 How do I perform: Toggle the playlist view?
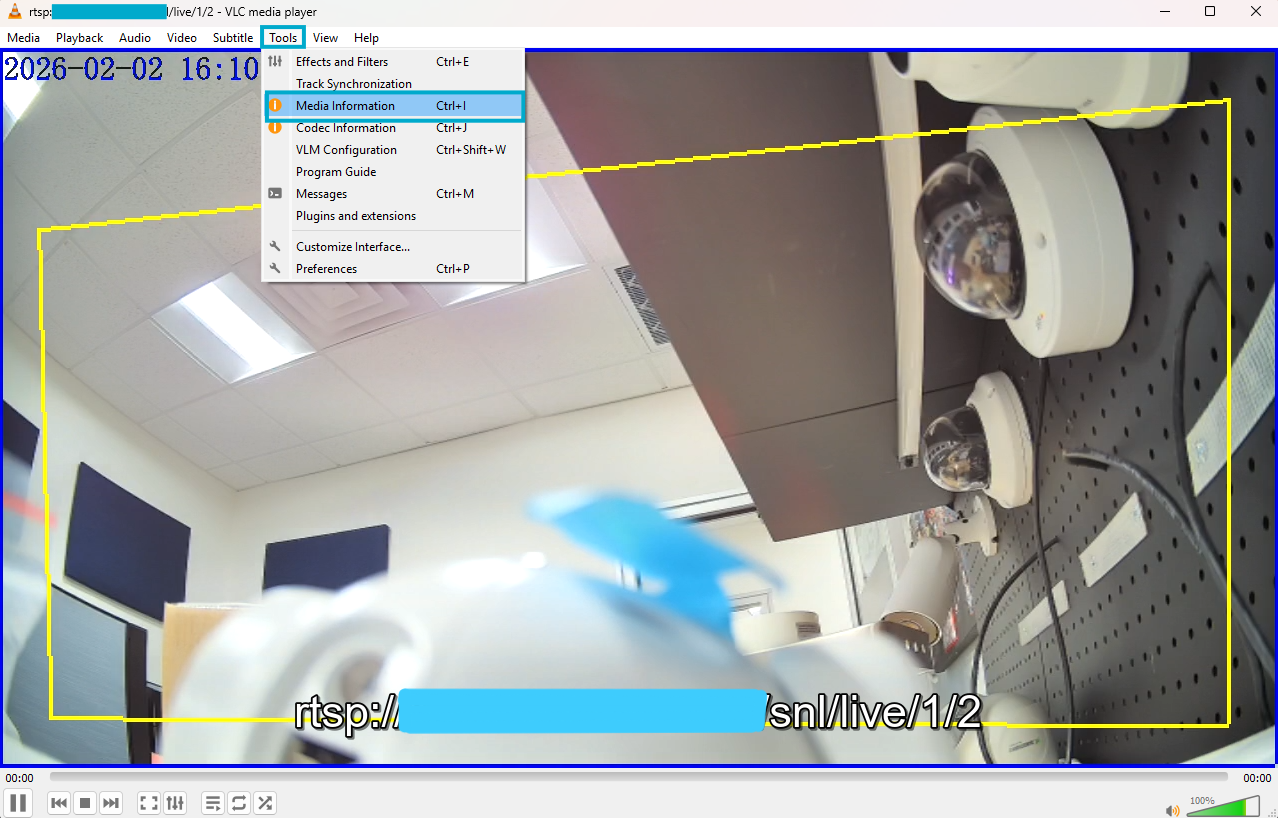(213, 802)
